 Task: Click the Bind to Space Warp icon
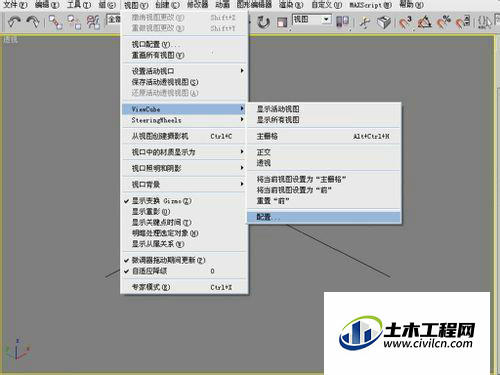tap(93, 22)
